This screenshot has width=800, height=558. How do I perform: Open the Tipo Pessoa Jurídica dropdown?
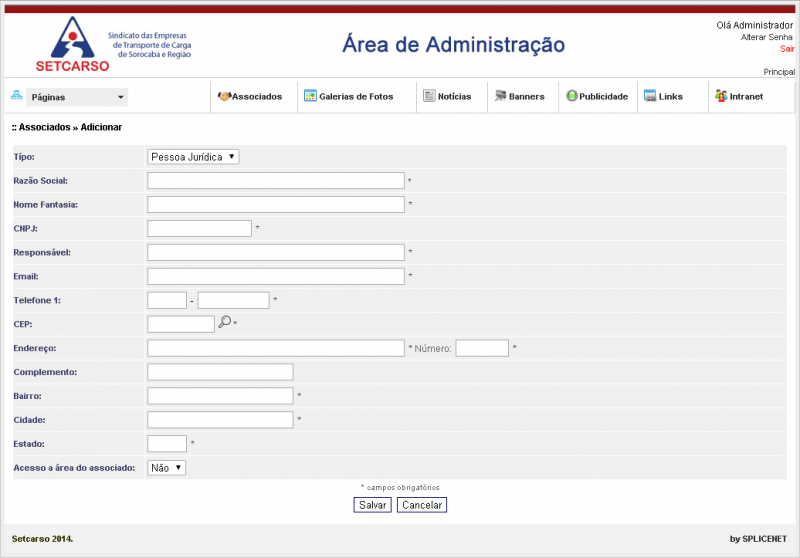click(193, 157)
